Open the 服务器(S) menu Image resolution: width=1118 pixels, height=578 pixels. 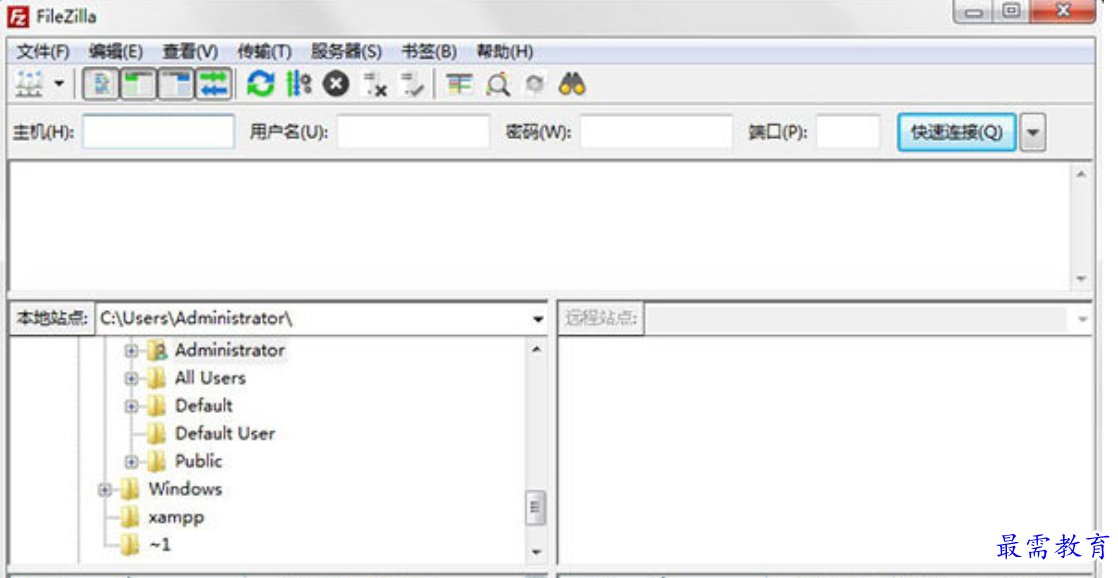(x=347, y=51)
